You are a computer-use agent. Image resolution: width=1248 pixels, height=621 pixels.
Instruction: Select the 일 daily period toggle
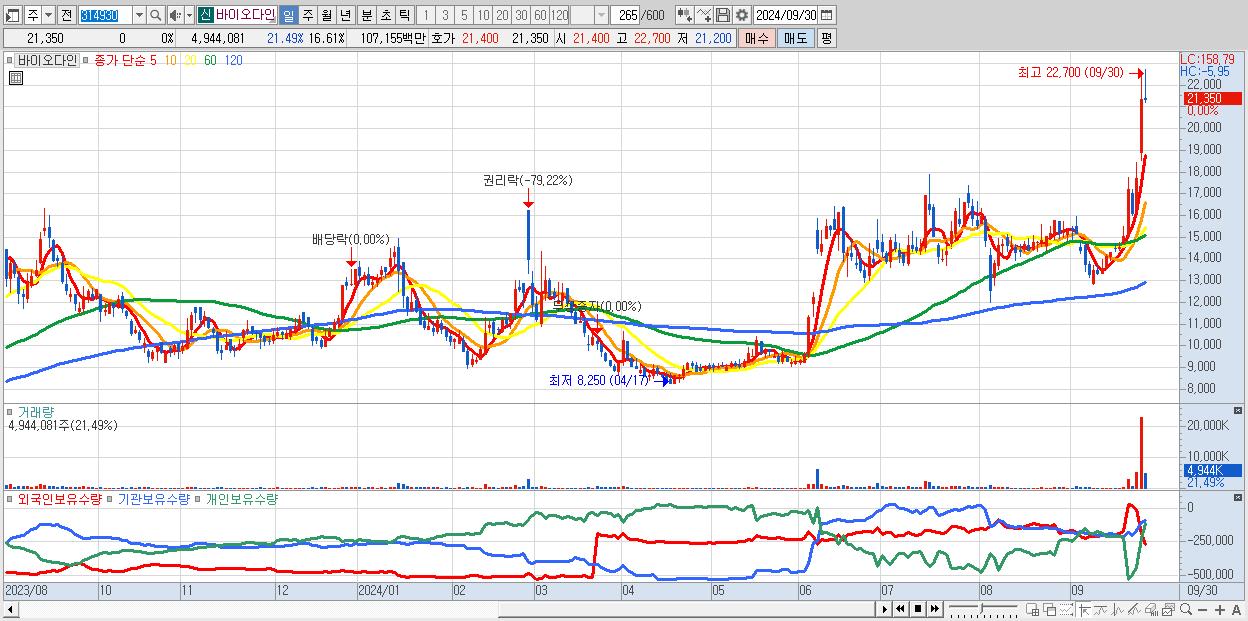pyautogui.click(x=288, y=16)
